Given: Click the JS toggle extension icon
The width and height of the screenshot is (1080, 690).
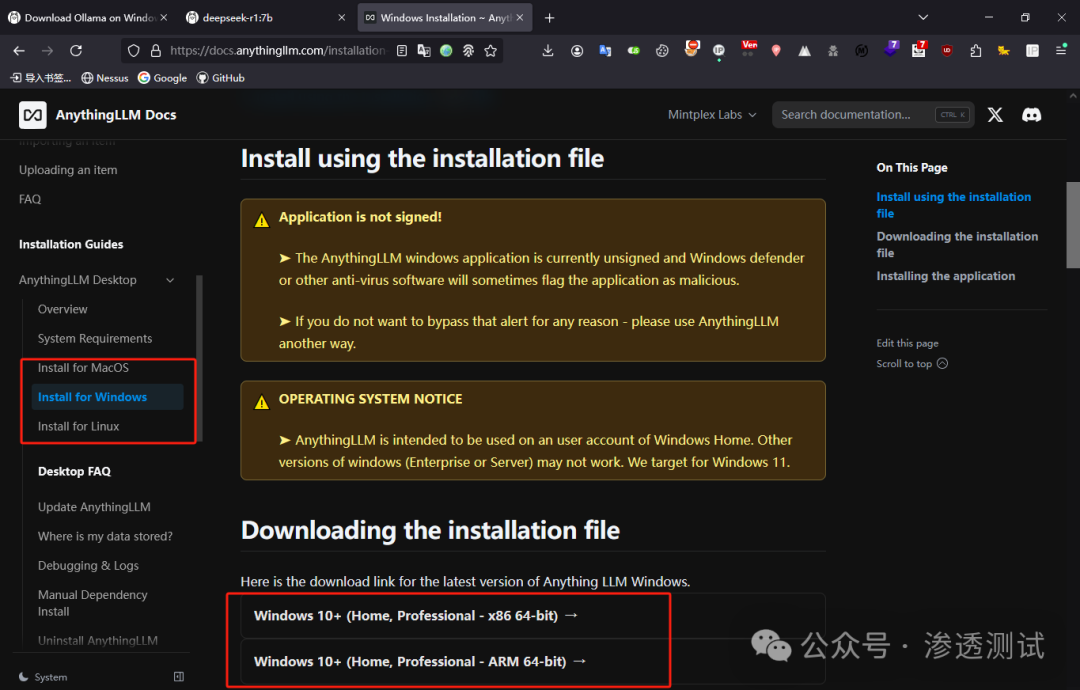Looking at the screenshot, I should click(x=634, y=50).
